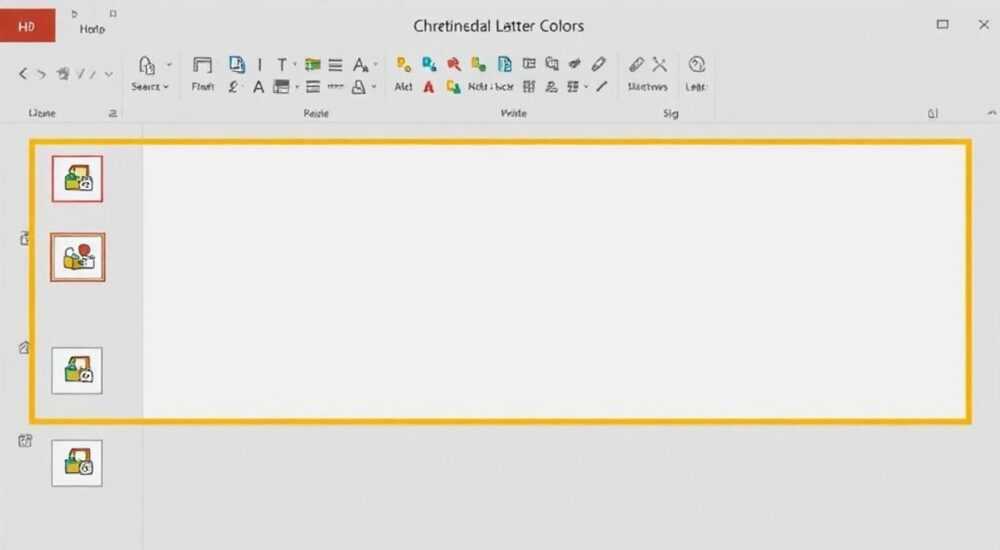Open the dropdown beside the table grid icon
This screenshot has height=550, width=1000.
[586, 87]
